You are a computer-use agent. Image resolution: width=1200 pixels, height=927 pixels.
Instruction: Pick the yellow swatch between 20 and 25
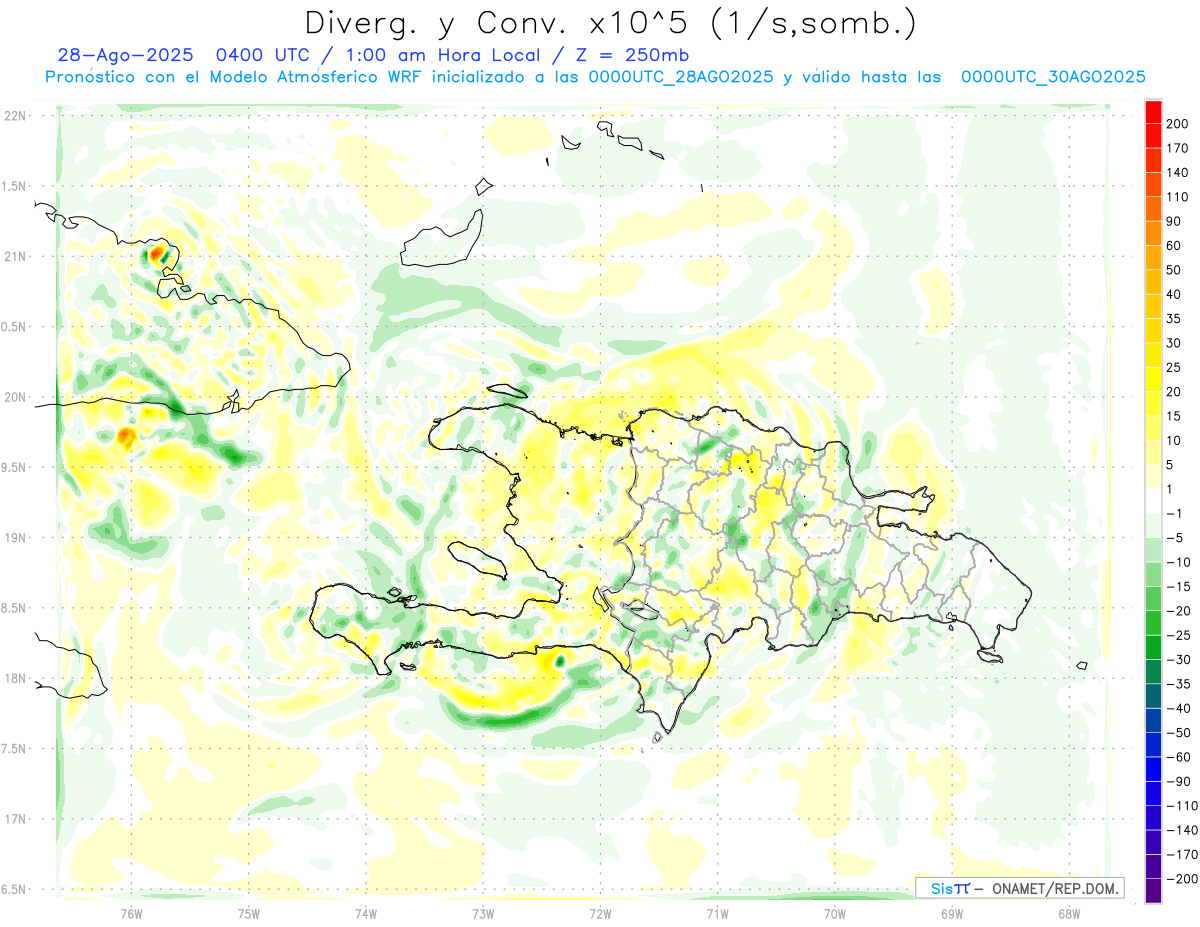pos(1153,380)
